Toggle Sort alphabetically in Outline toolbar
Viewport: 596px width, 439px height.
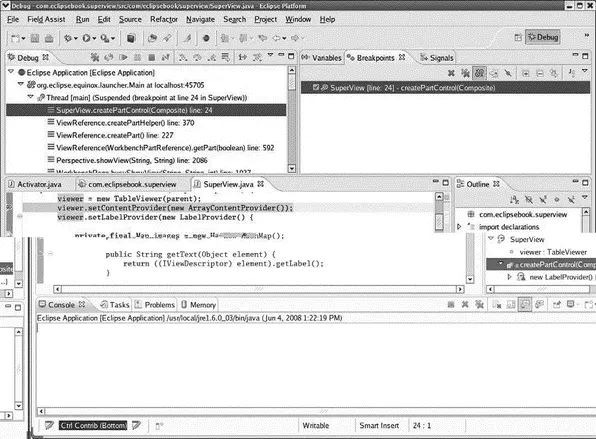[515, 200]
